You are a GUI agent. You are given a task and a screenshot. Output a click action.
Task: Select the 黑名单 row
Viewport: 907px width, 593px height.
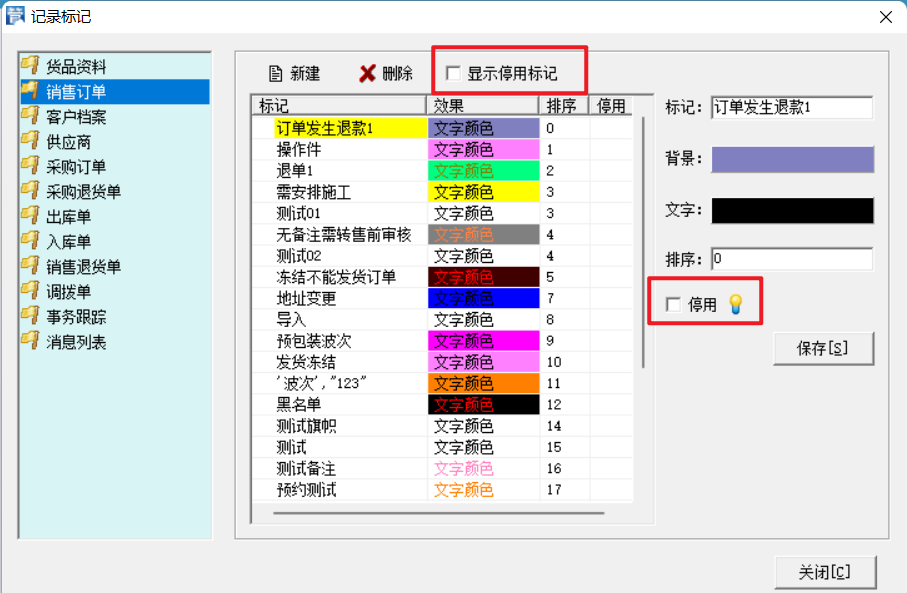pyautogui.click(x=443, y=404)
